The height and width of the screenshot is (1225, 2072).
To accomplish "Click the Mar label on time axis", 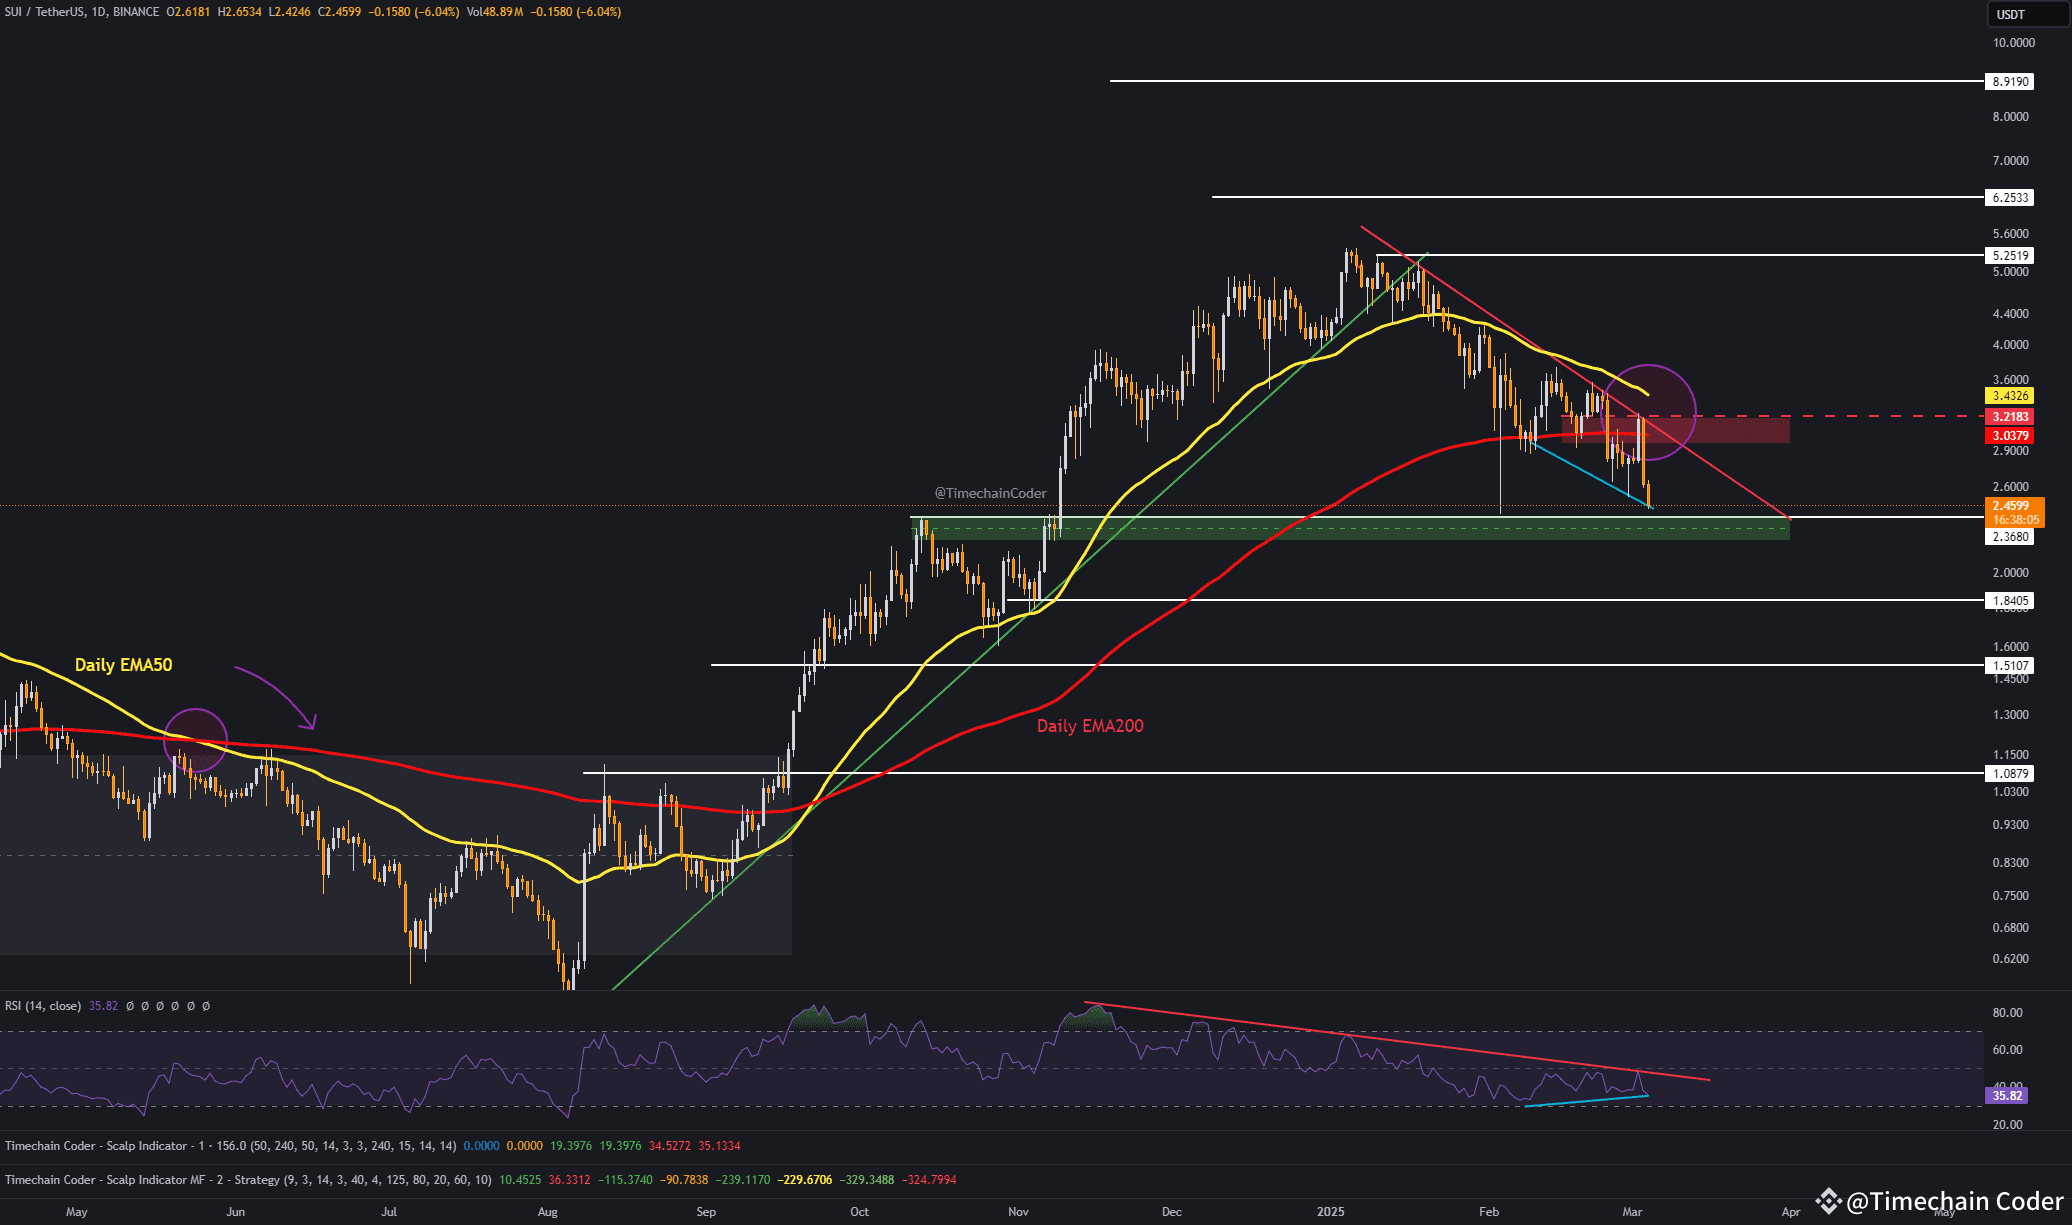I will (1632, 1212).
